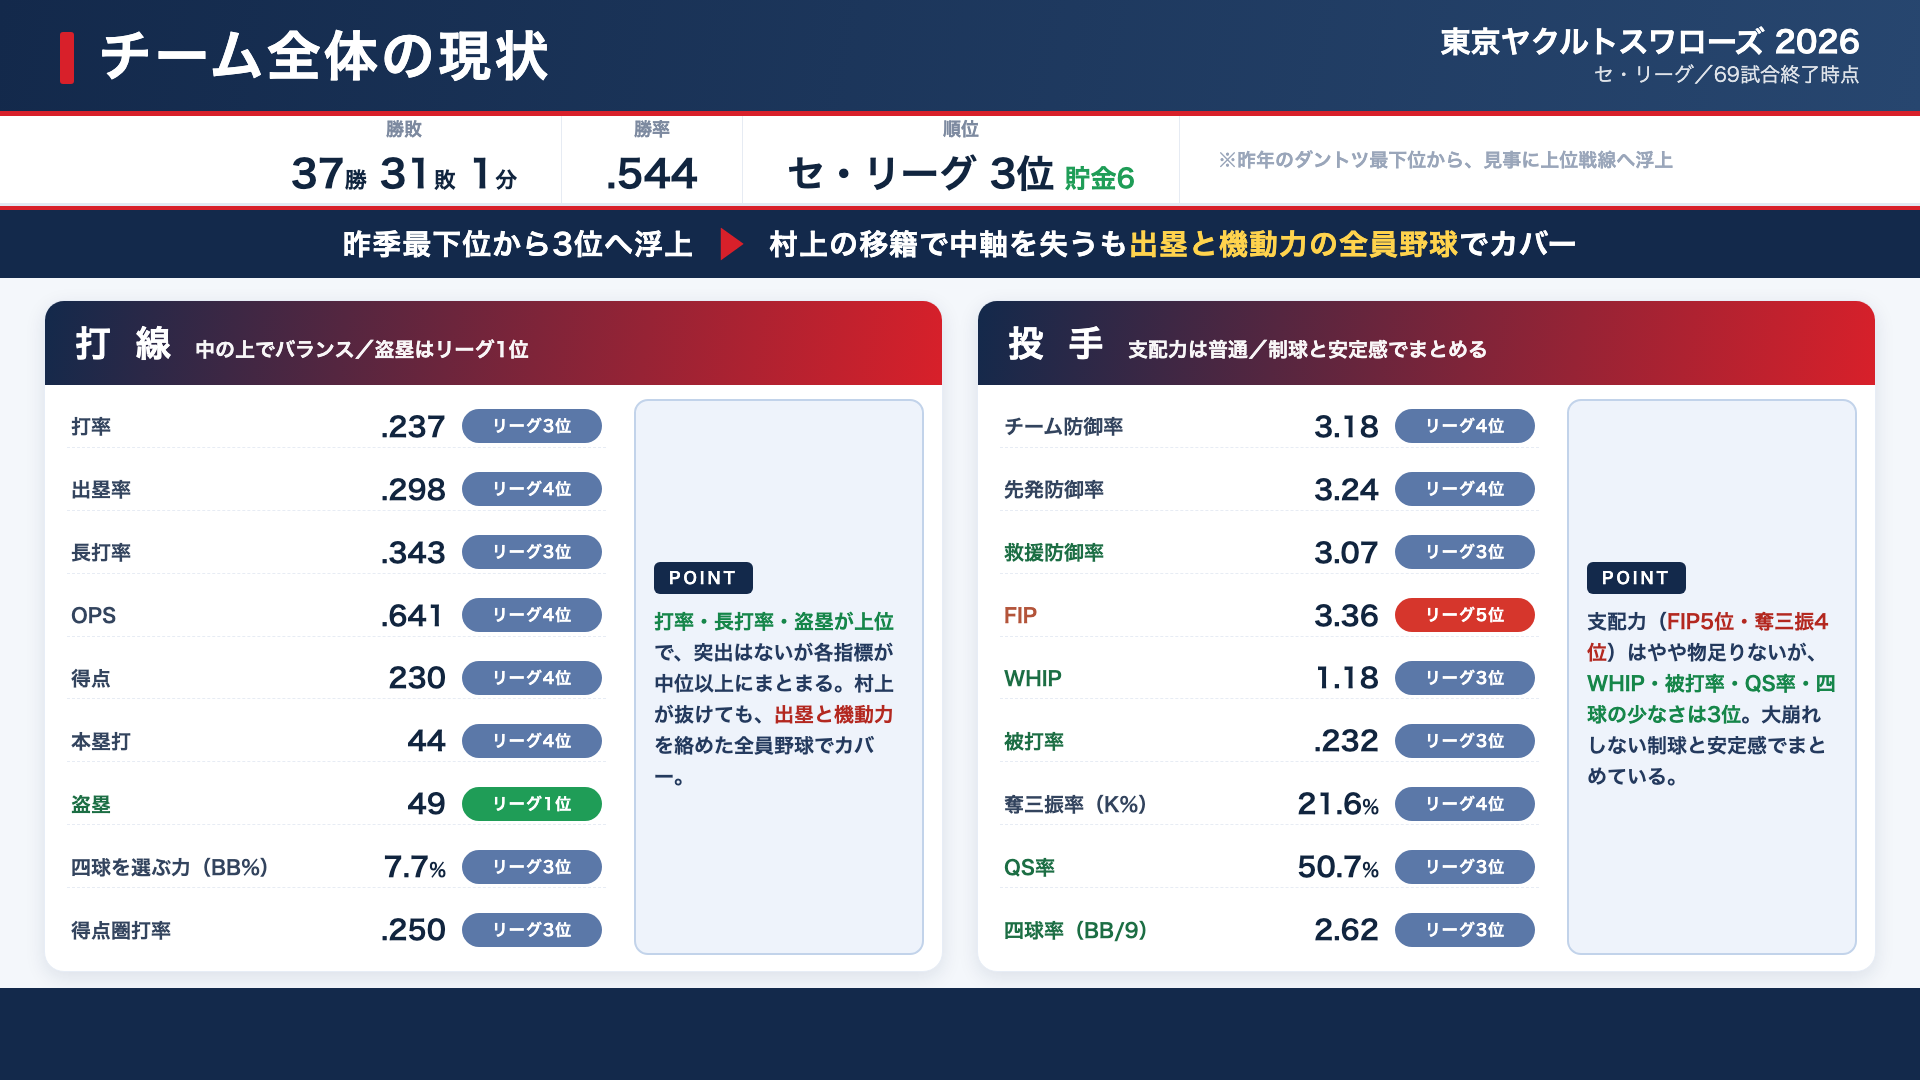1920x1080 pixels.
Task: Click the 出塁と機動力の全員野球 yellow highlight
Action: (1294, 244)
